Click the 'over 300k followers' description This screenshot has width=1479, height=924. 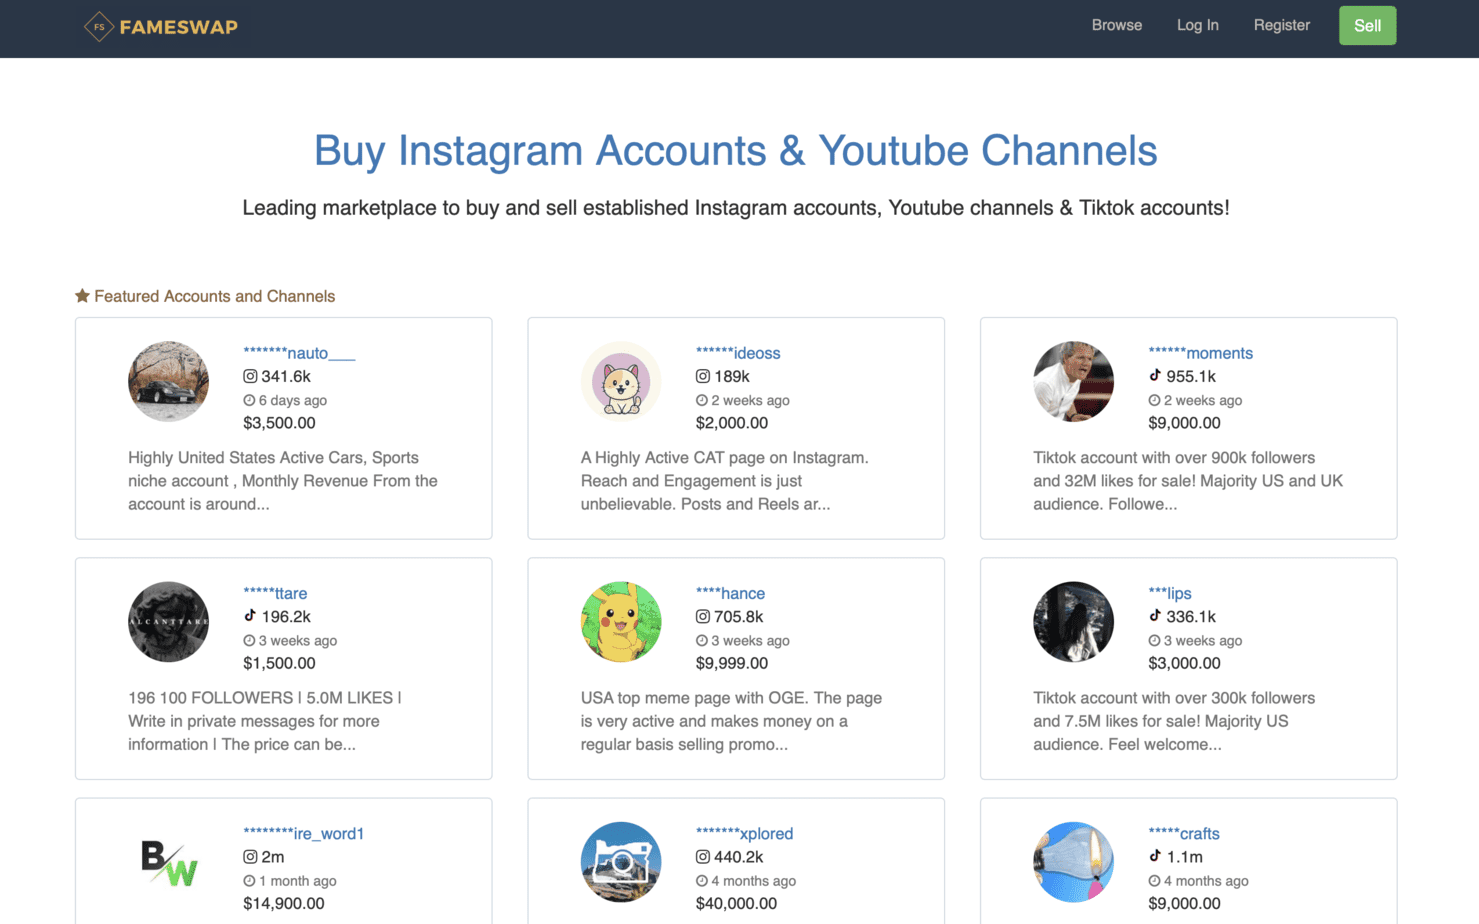(x=1174, y=721)
